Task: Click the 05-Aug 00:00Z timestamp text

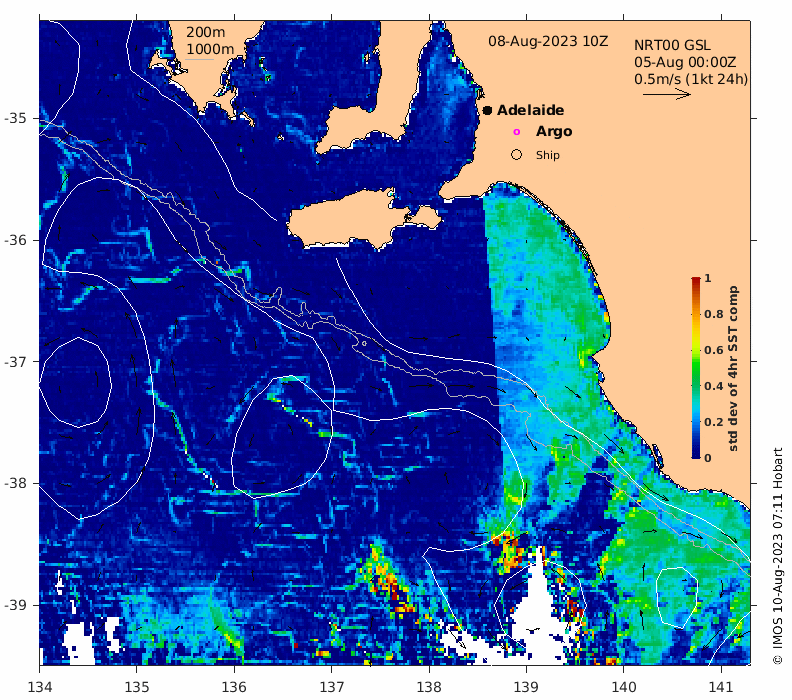Action: coord(685,63)
